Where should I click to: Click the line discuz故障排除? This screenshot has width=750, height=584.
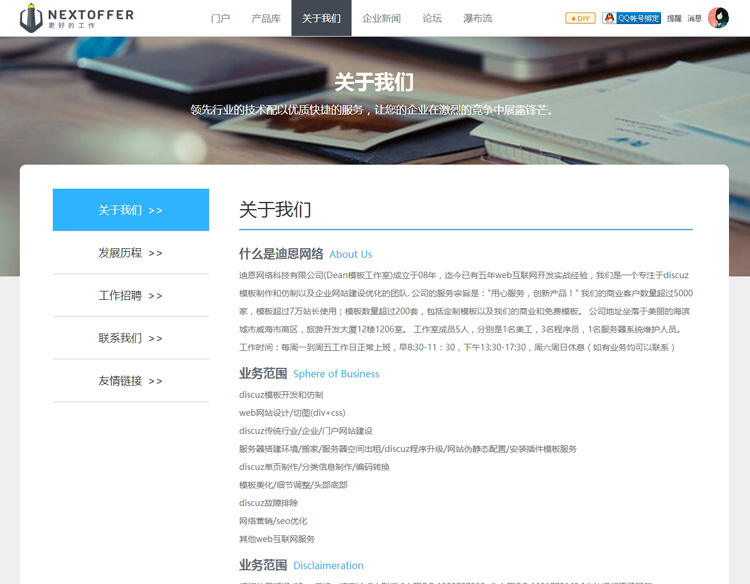click(268, 503)
